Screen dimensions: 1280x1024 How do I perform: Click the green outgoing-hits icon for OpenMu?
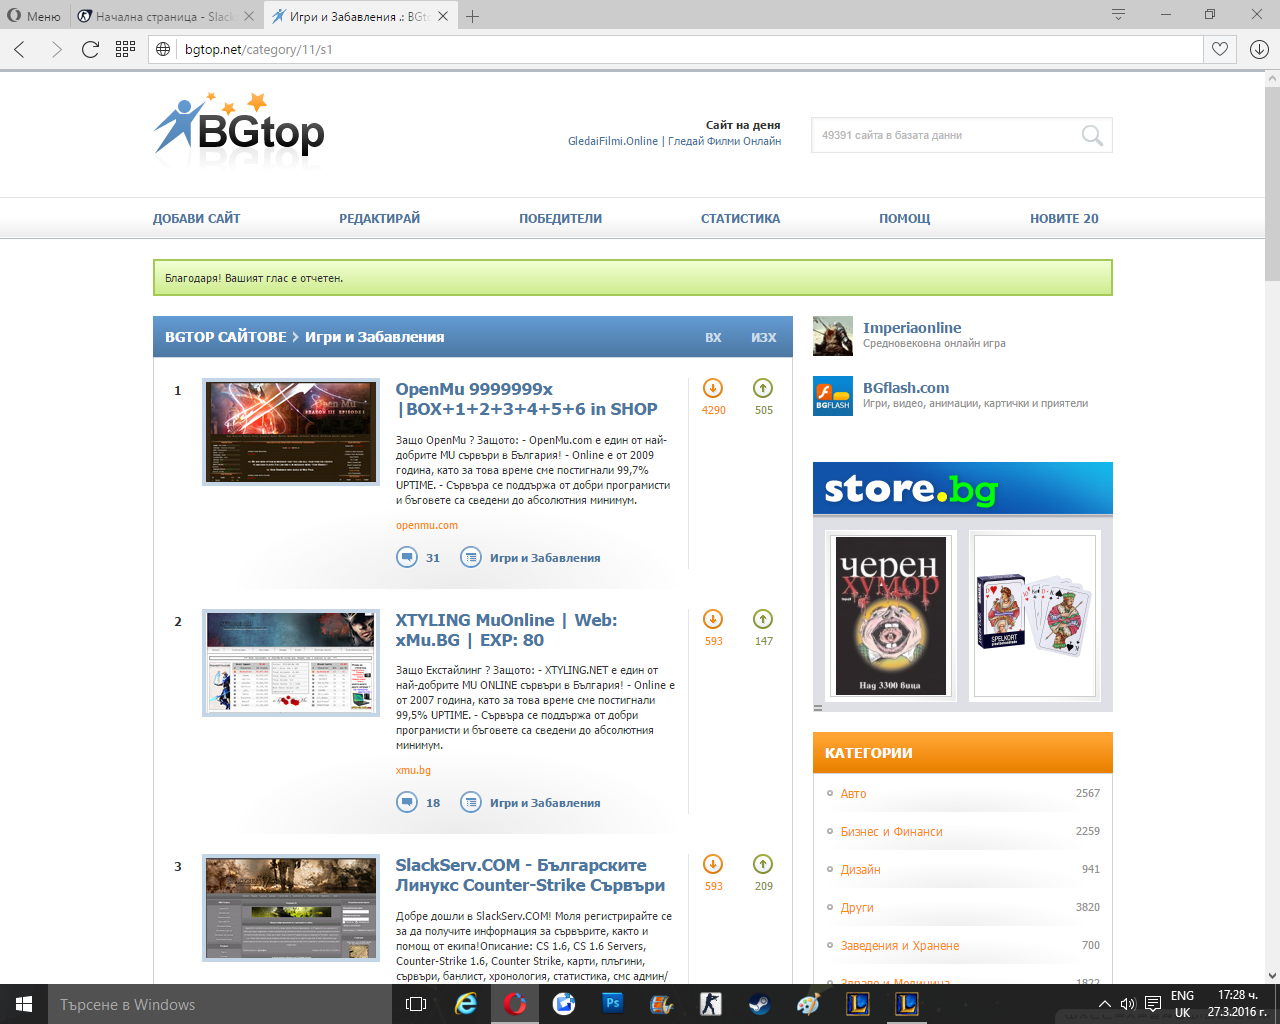pos(763,388)
